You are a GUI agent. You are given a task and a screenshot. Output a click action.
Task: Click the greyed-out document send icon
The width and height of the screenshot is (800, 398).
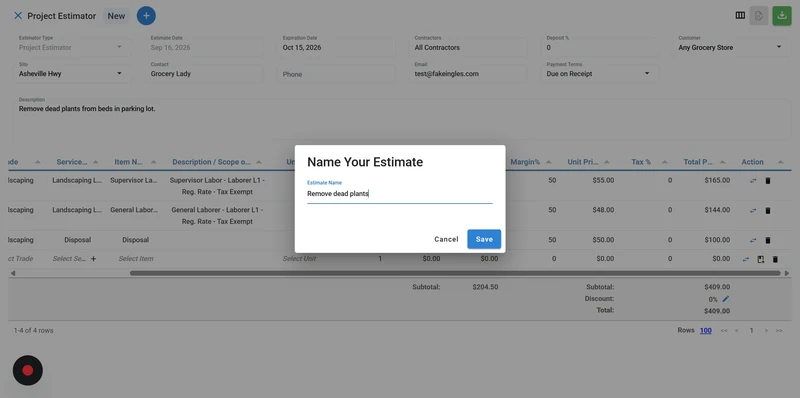(x=759, y=16)
